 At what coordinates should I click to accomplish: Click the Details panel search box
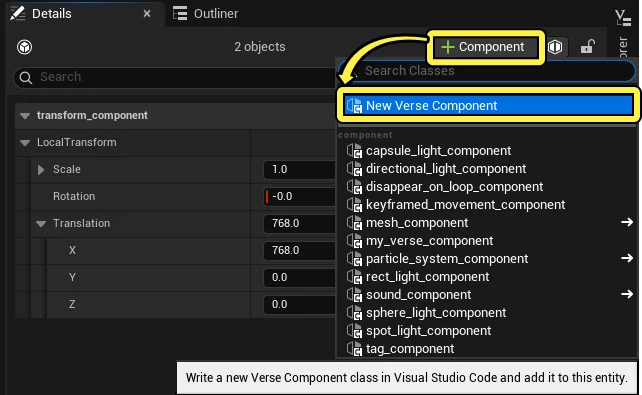coord(176,77)
